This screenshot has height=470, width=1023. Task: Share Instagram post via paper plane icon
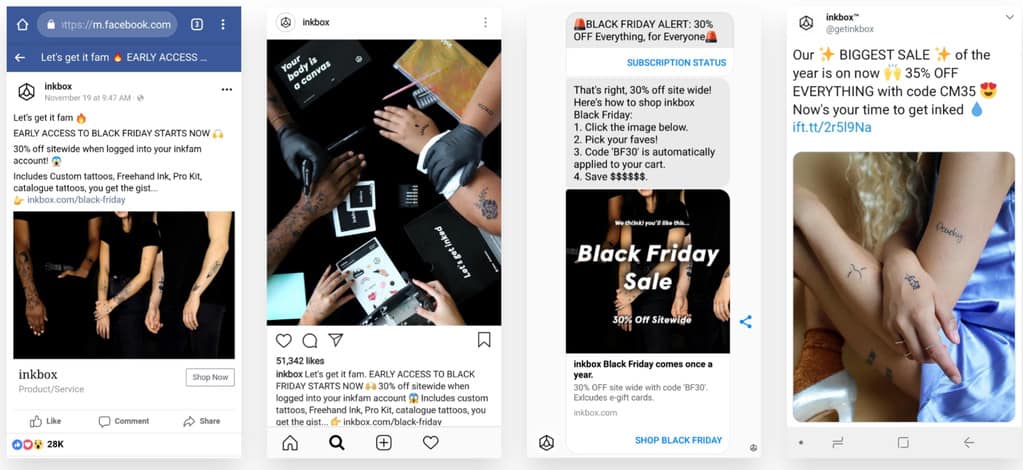[335, 340]
